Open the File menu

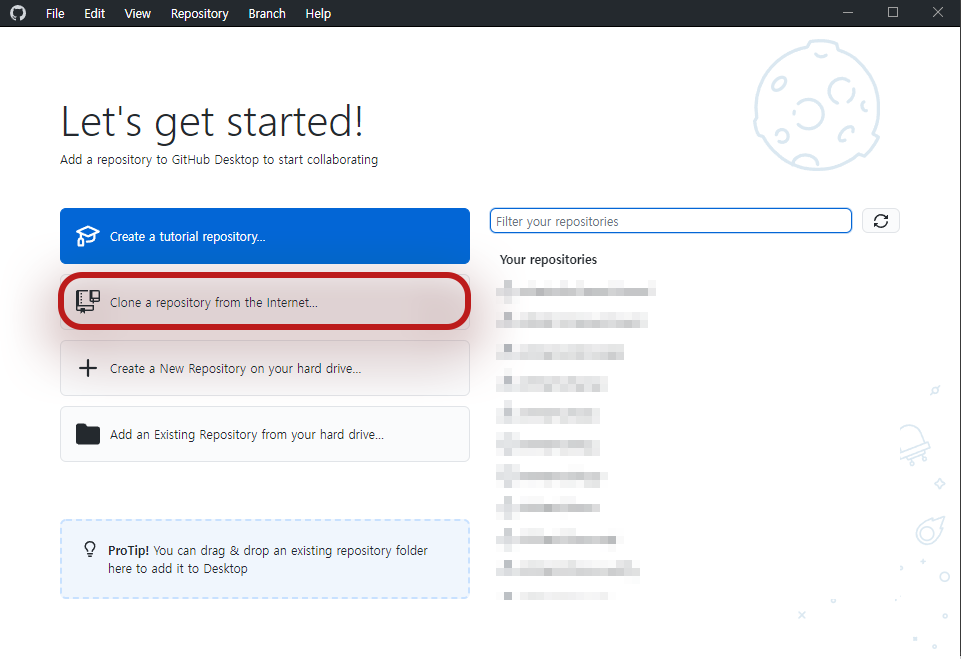55,13
